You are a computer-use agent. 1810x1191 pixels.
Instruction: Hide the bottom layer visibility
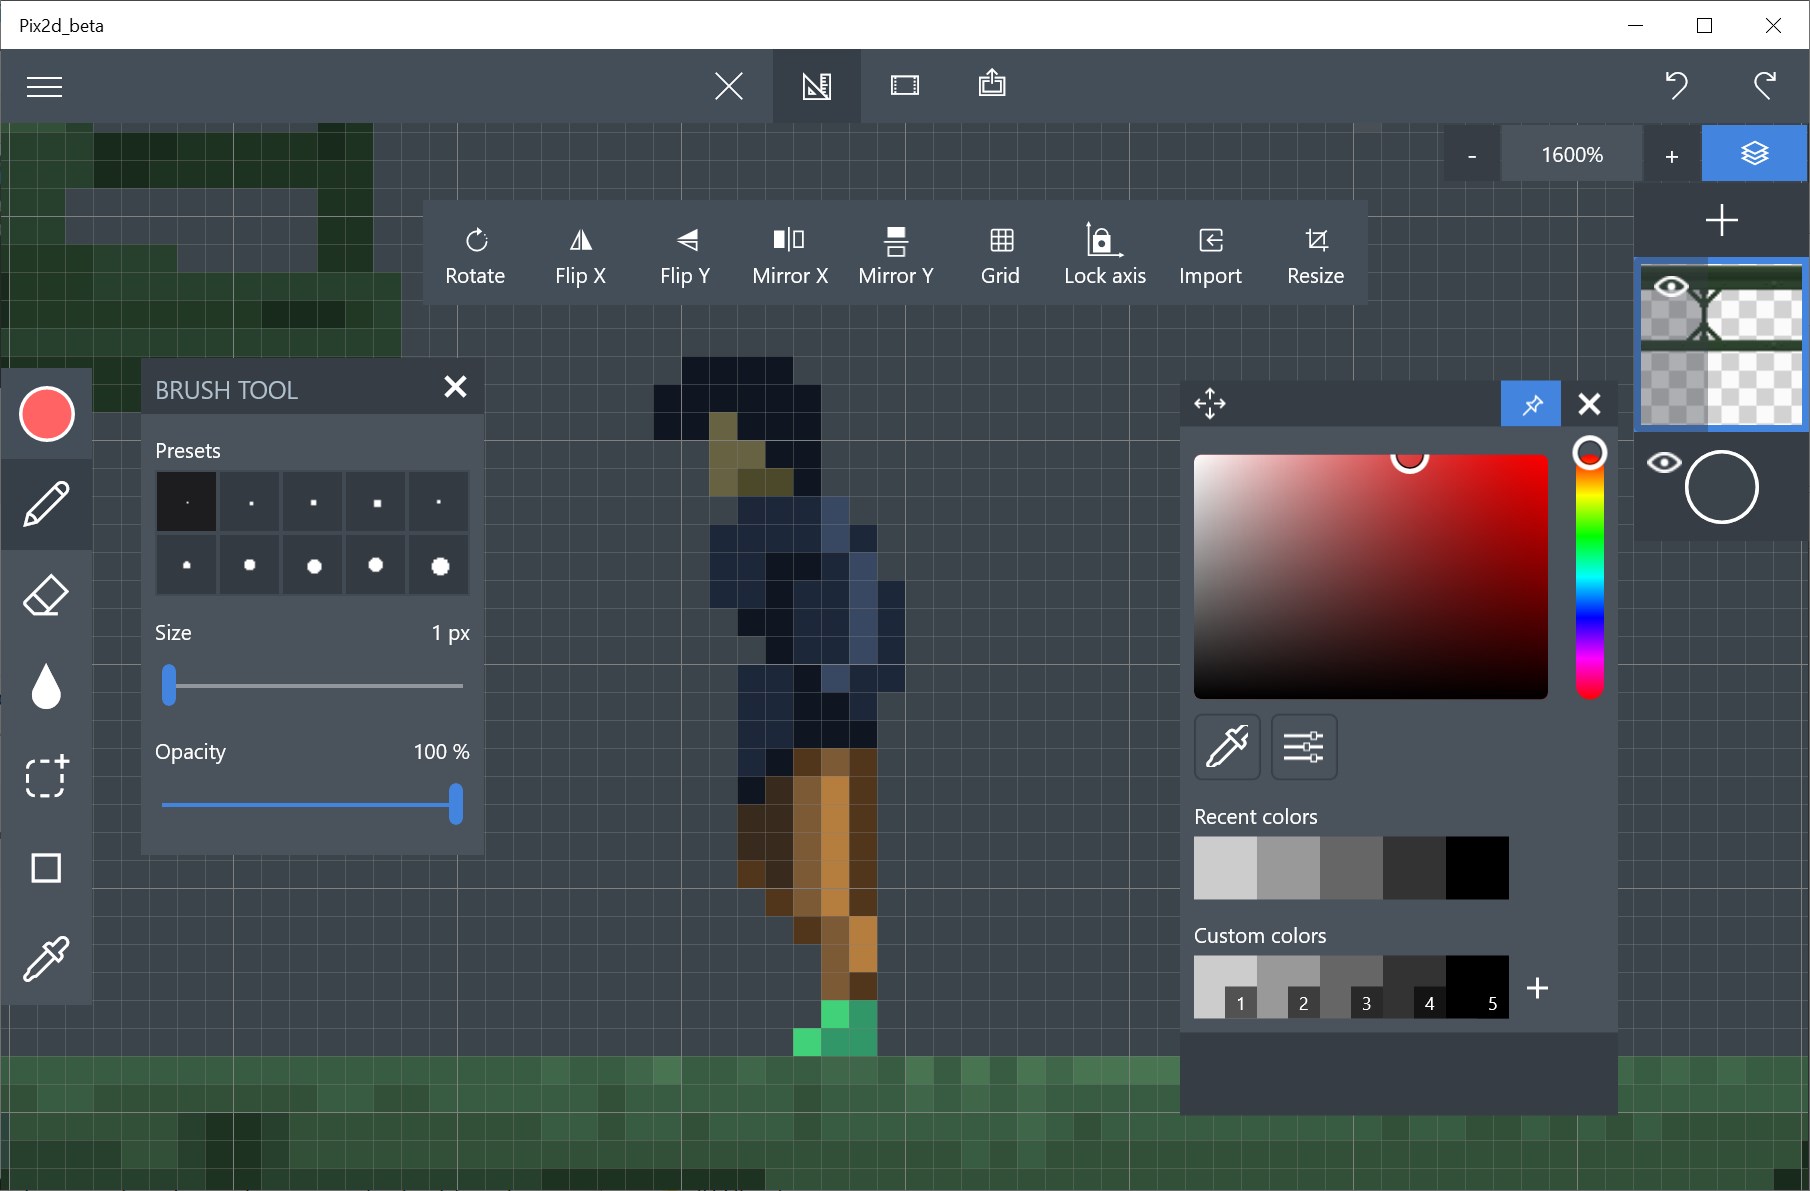point(1665,462)
